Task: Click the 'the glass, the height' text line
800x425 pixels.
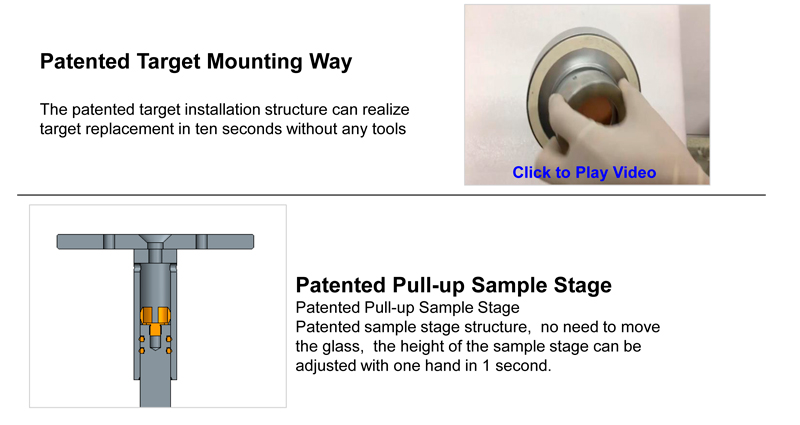Action: (468, 346)
